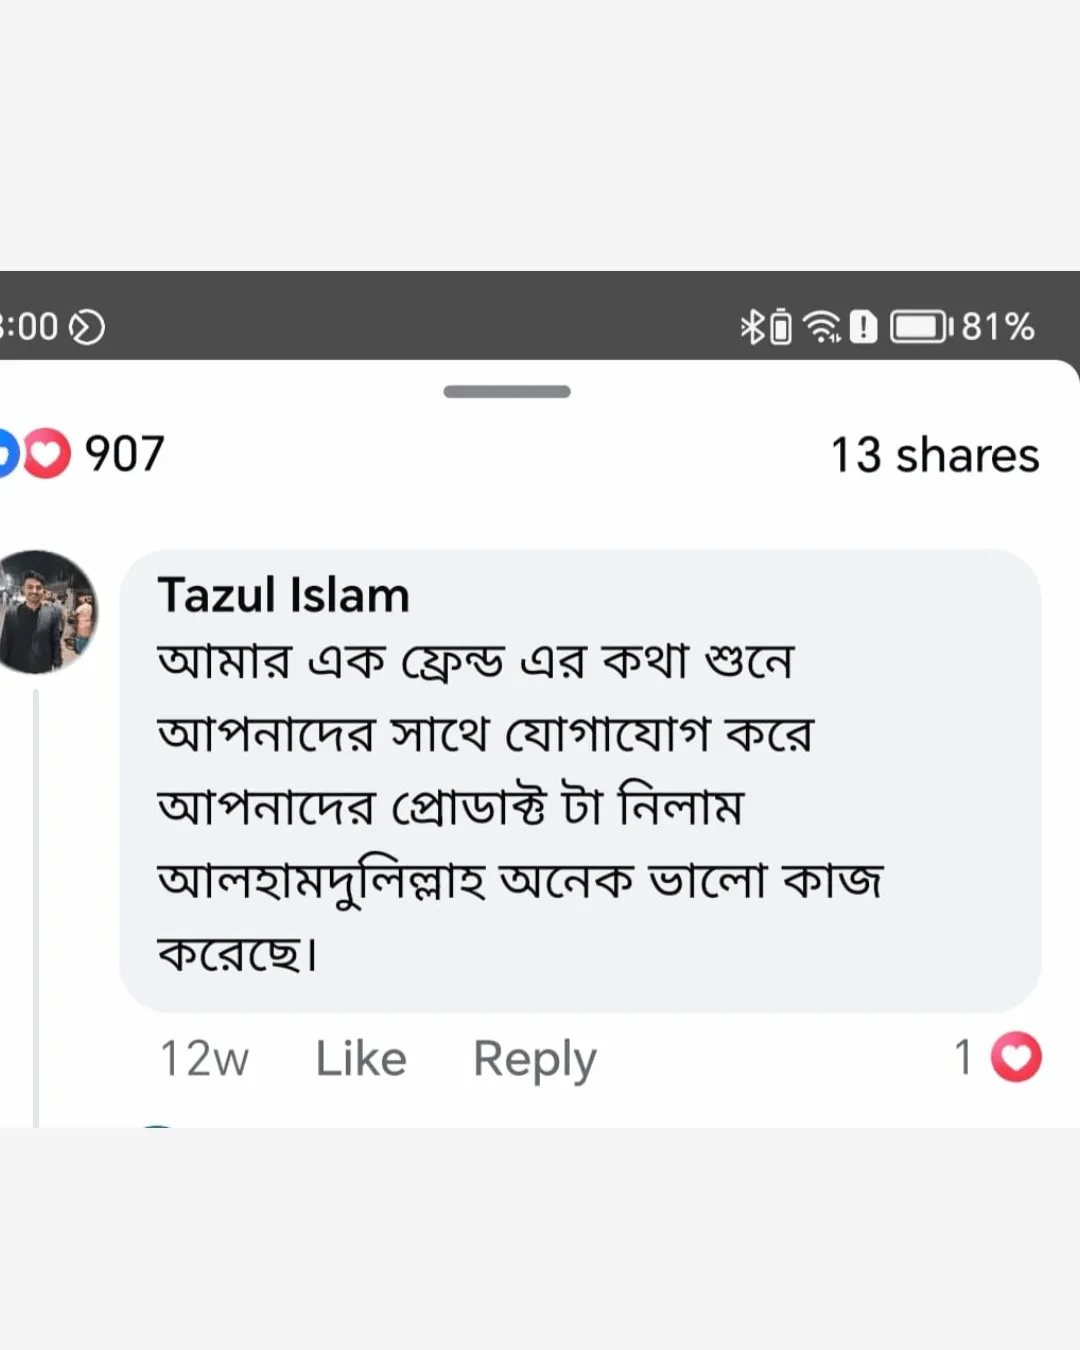Image resolution: width=1080 pixels, height=1350 pixels.
Task: Tap the battery icon beside 81%
Action: tap(919, 327)
